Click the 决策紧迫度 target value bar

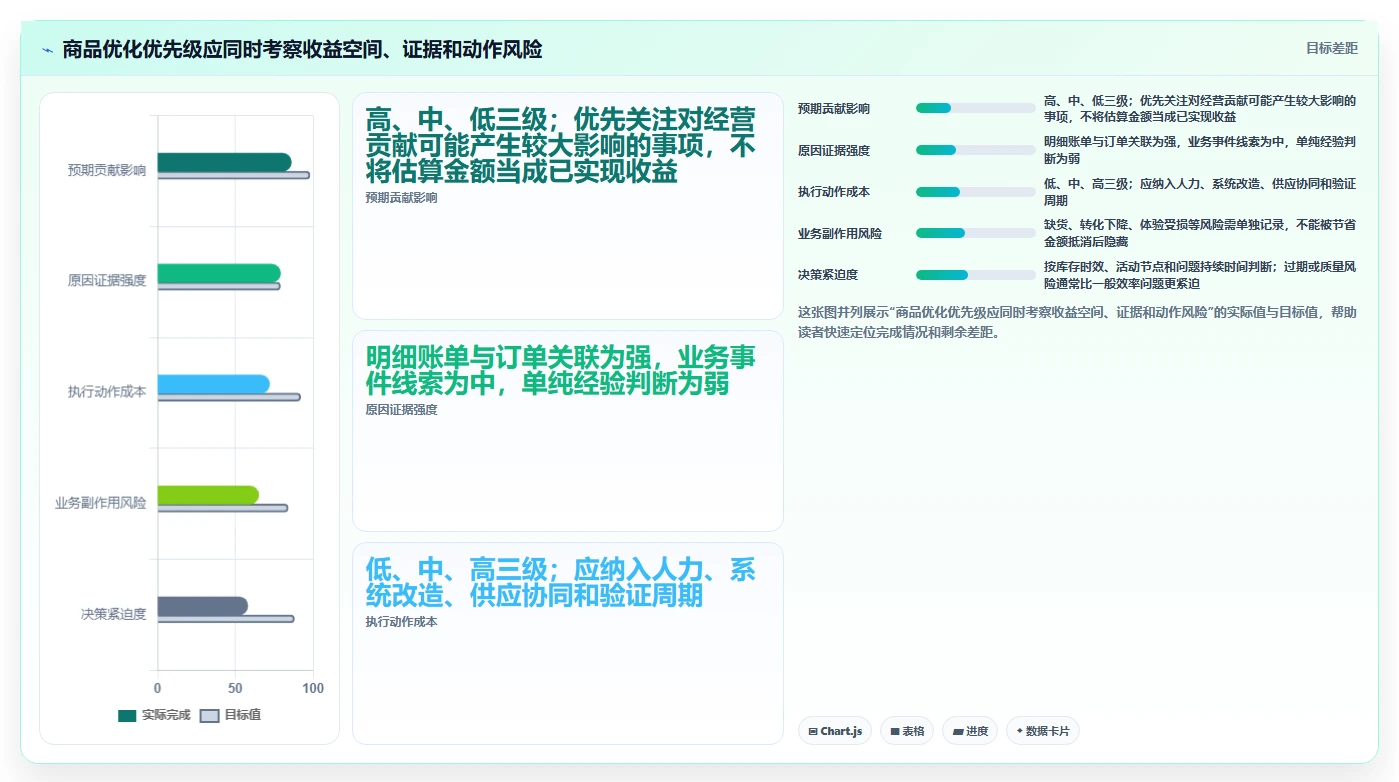(226, 619)
